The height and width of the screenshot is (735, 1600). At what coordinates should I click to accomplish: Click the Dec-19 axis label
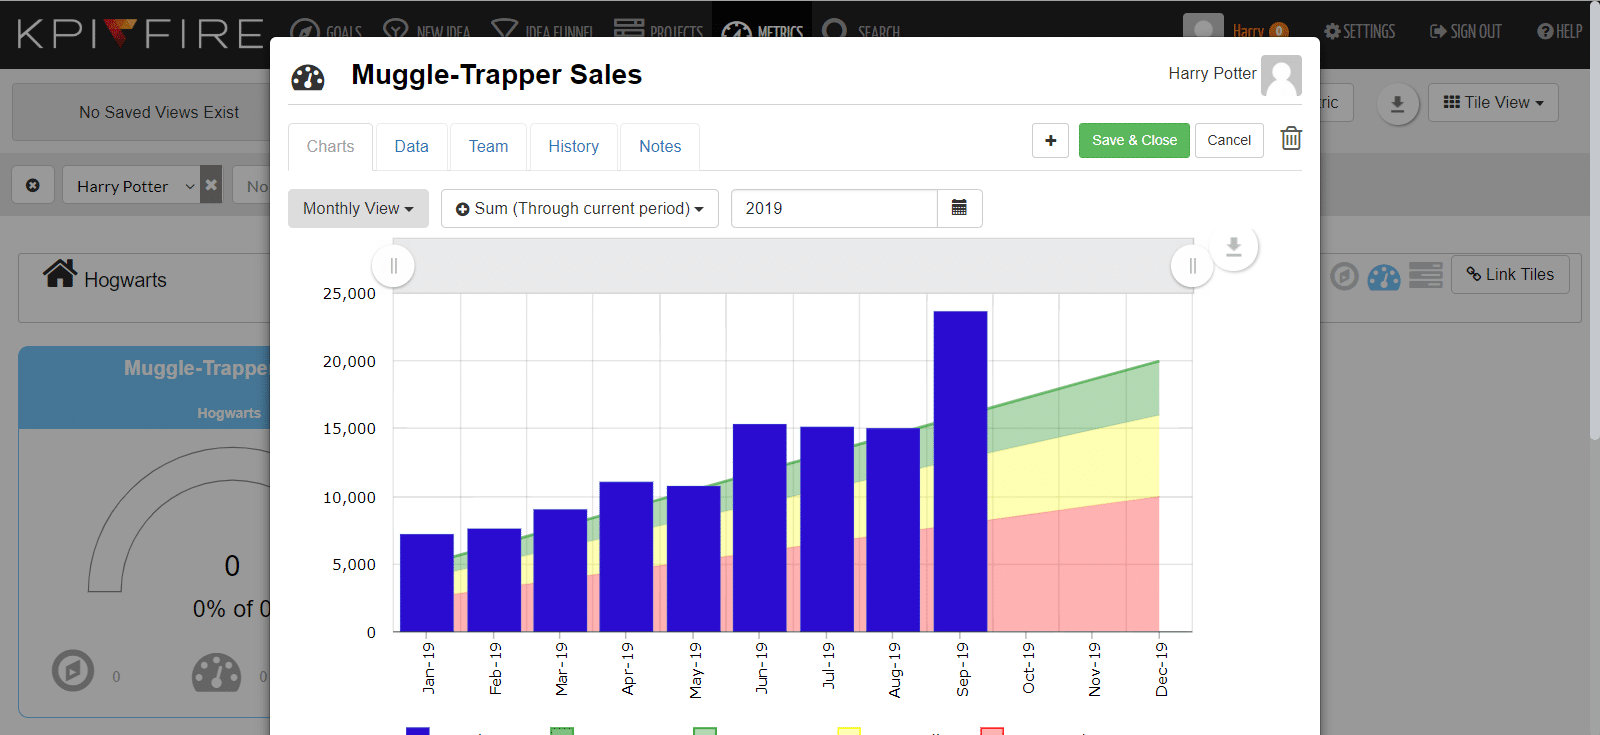click(x=1161, y=669)
